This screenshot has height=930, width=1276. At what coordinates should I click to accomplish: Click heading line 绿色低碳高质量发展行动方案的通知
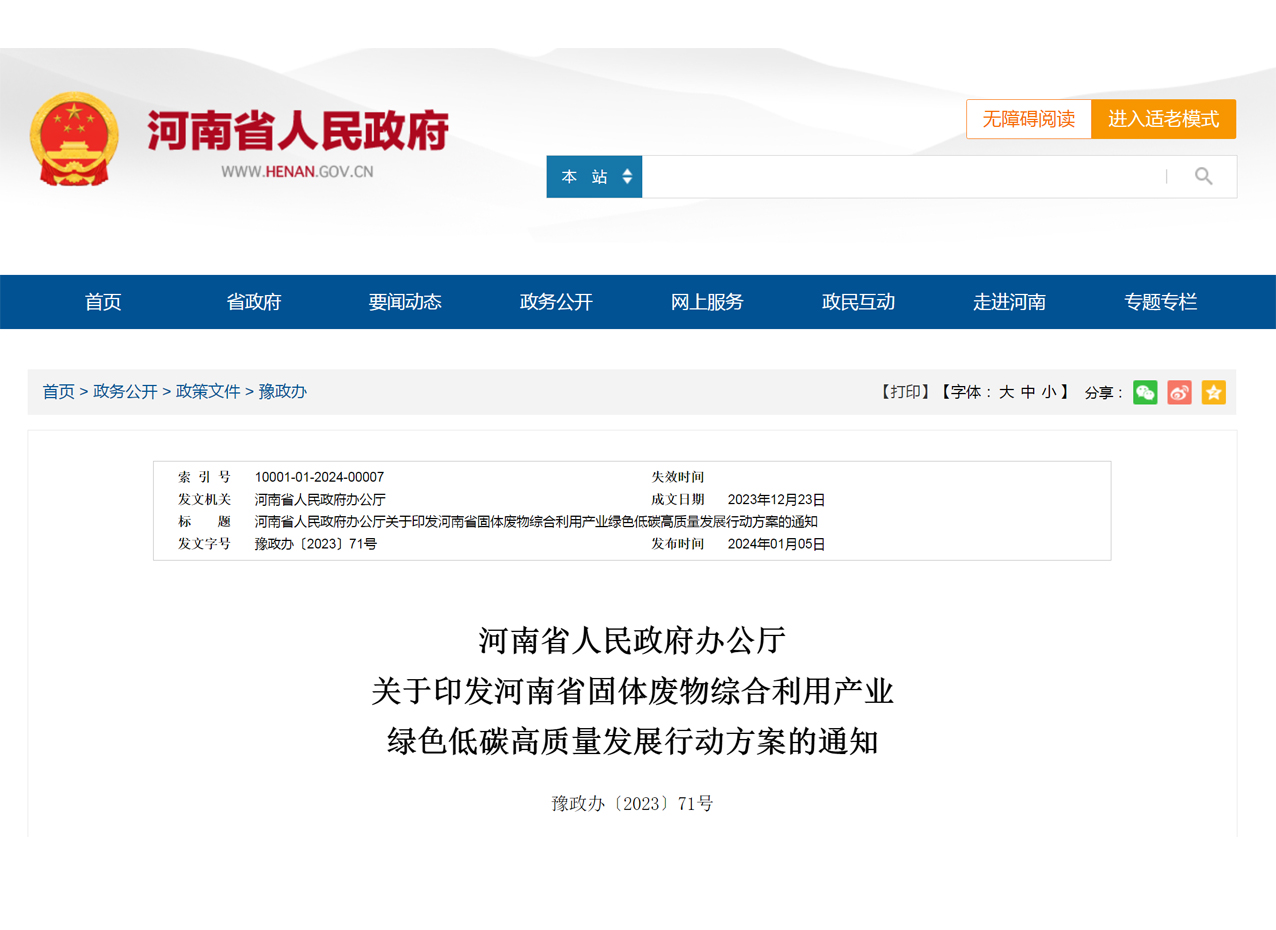[x=633, y=742]
